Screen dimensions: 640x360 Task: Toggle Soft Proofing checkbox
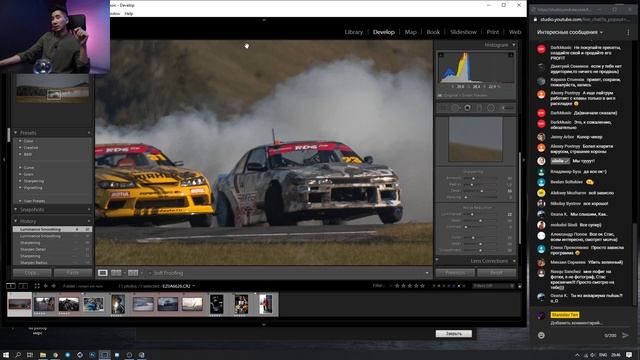[150, 273]
